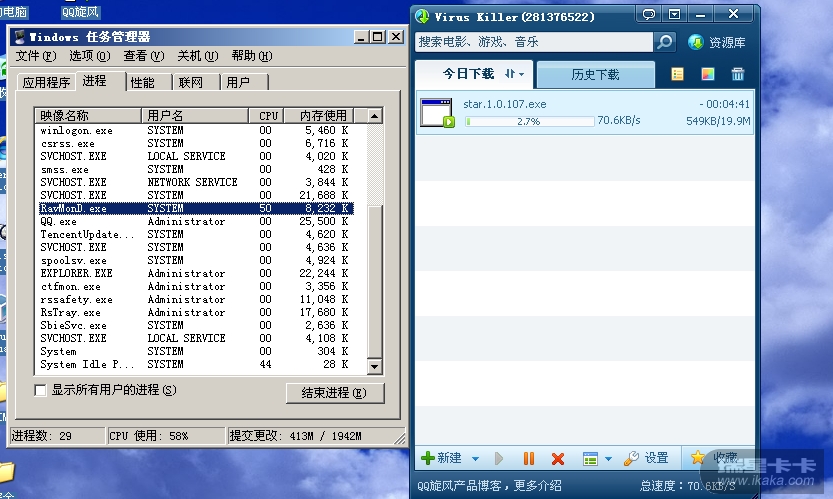The image size is (833, 499).
Task: Delete the download with red X icon
Action: 557,459
